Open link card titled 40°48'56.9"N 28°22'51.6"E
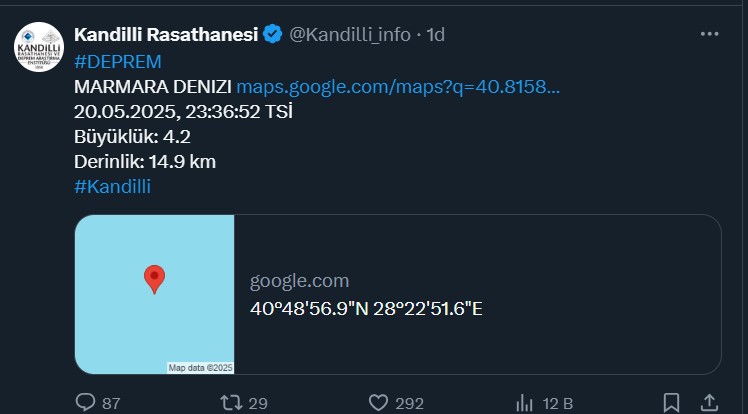 tap(398, 294)
